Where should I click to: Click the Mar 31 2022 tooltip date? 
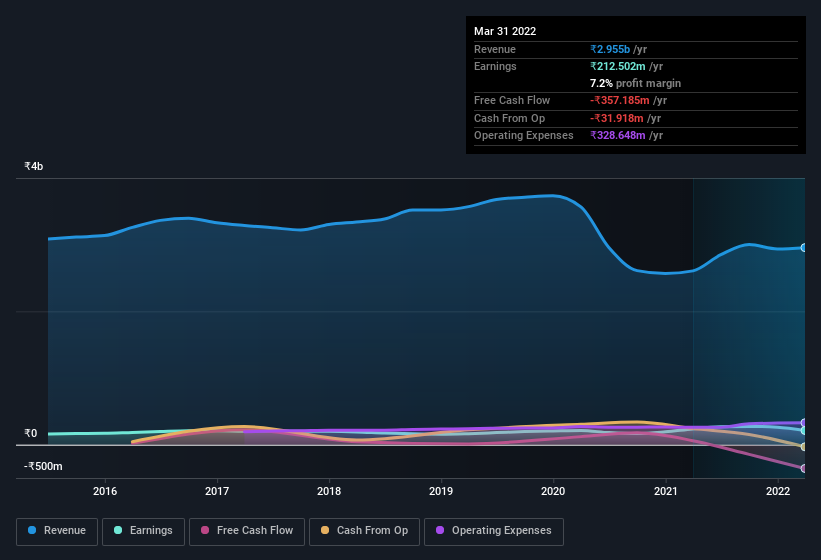pos(505,31)
